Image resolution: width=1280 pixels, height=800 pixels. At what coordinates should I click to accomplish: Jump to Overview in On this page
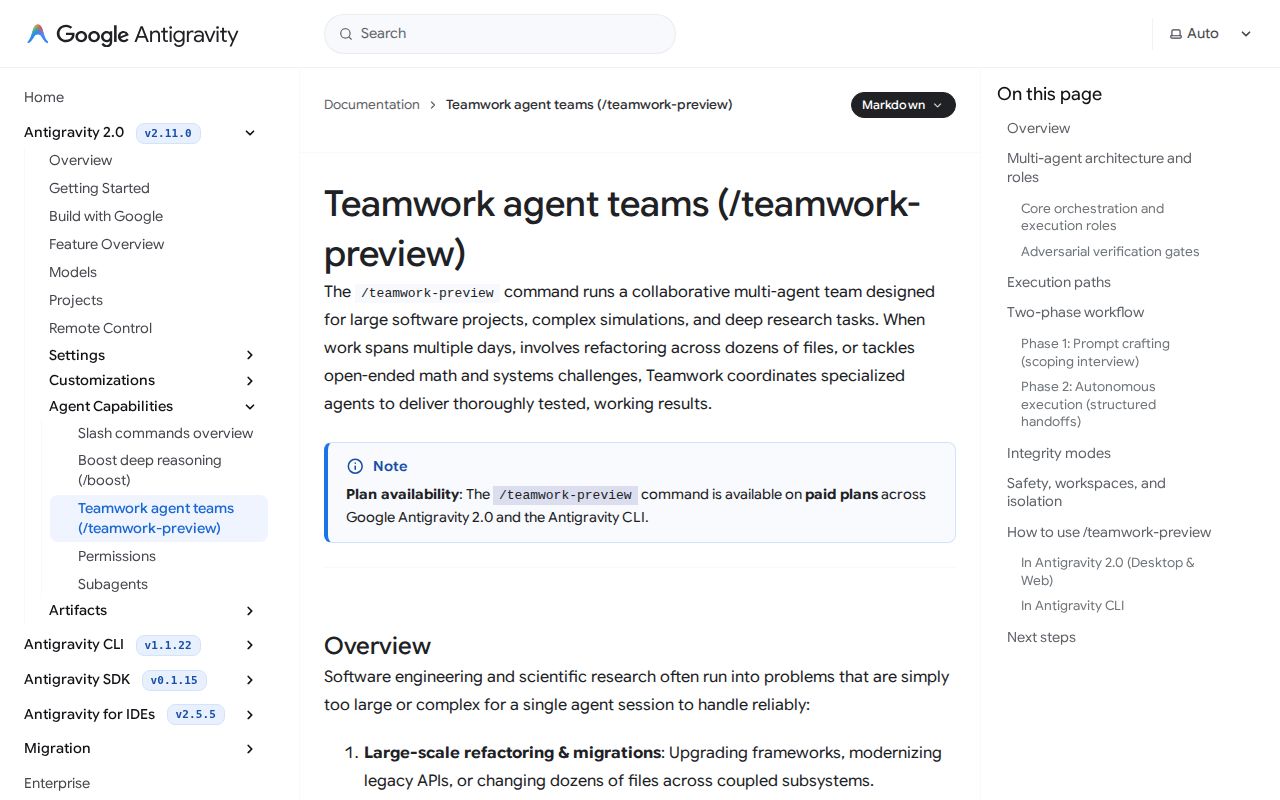[1038, 128]
